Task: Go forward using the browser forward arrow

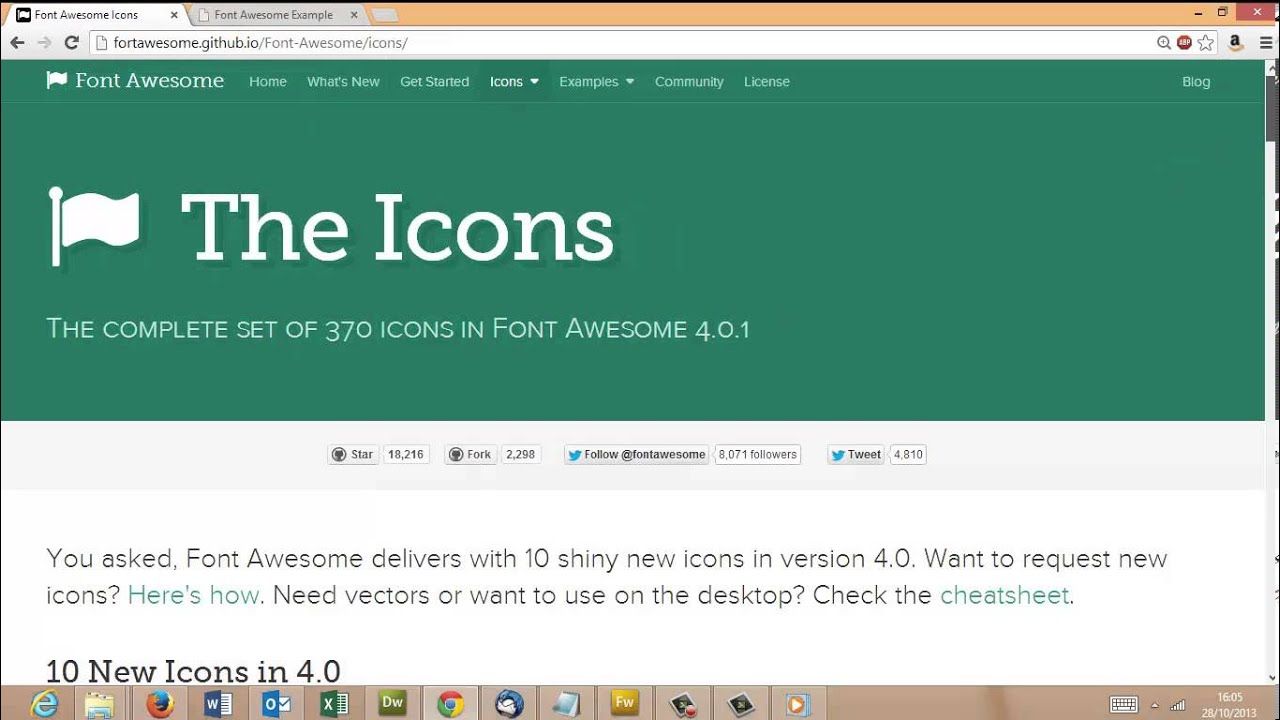Action: pyautogui.click(x=44, y=43)
